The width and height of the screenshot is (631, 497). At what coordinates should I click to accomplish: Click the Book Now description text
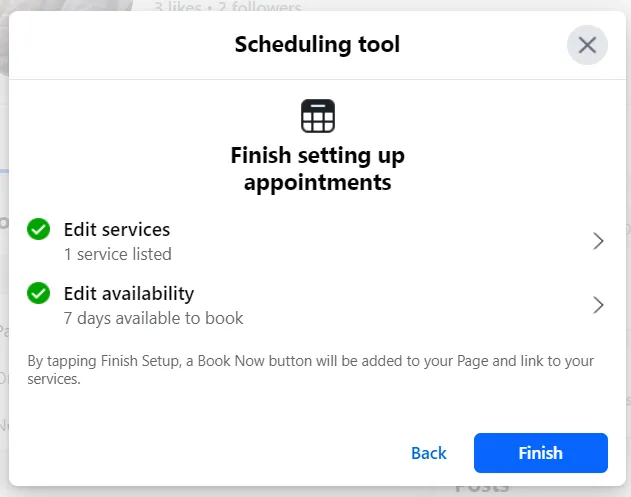pos(310,370)
